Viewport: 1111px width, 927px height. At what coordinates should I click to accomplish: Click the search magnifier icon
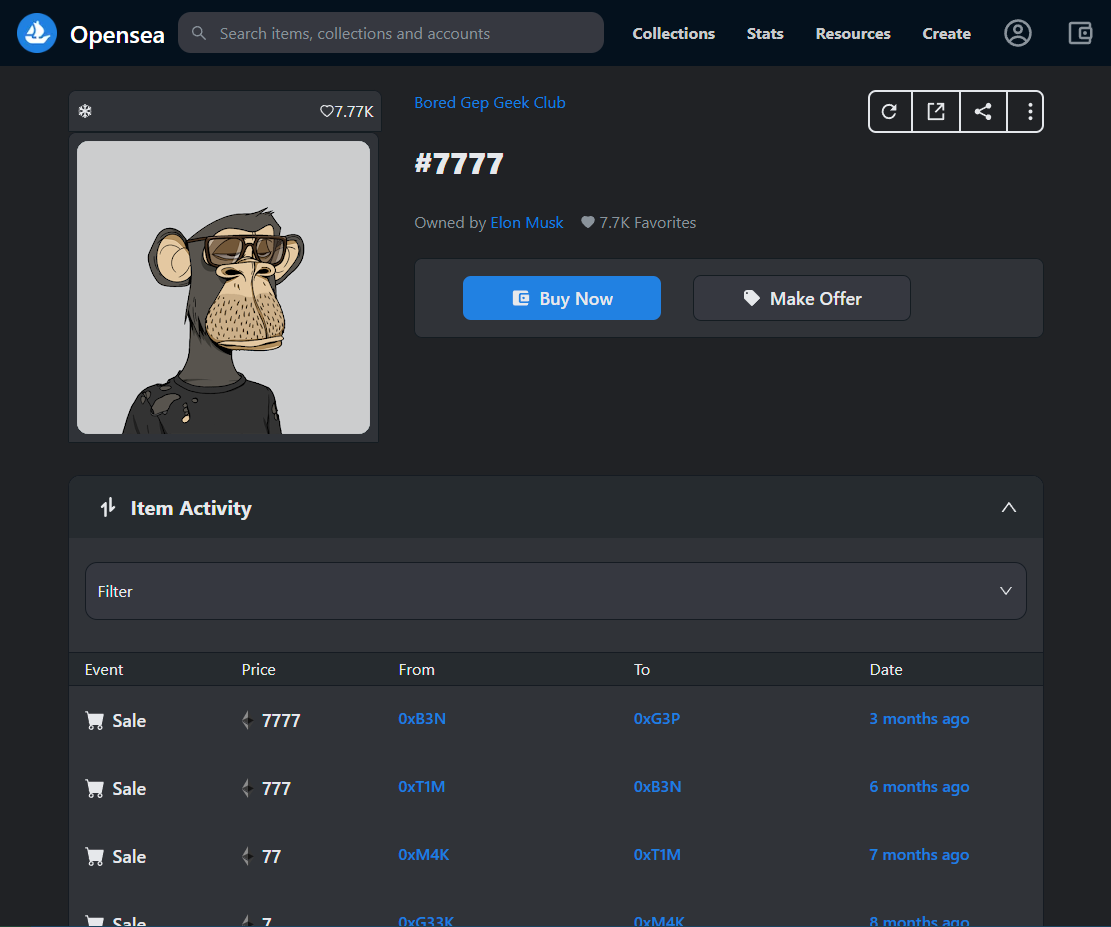coord(199,33)
